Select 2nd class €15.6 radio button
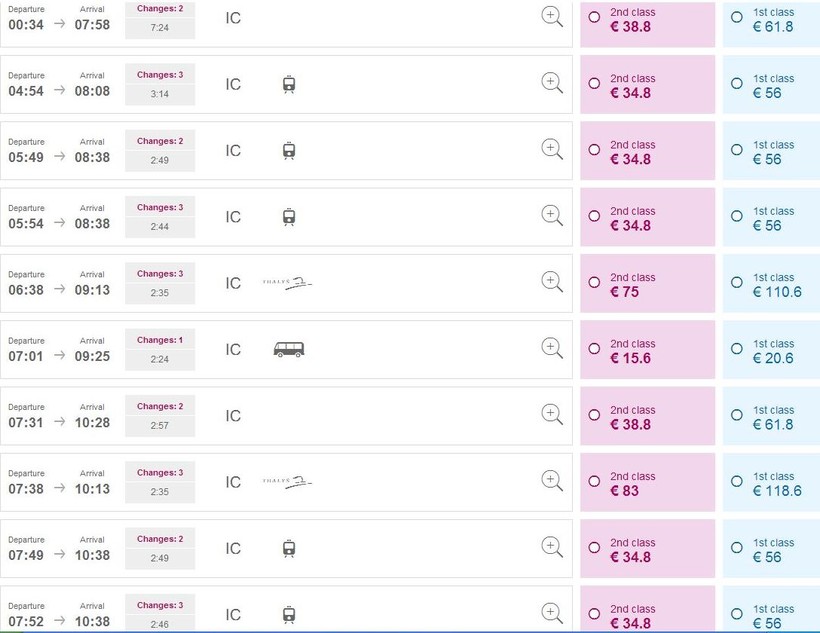This screenshot has width=820, height=633. tap(594, 349)
